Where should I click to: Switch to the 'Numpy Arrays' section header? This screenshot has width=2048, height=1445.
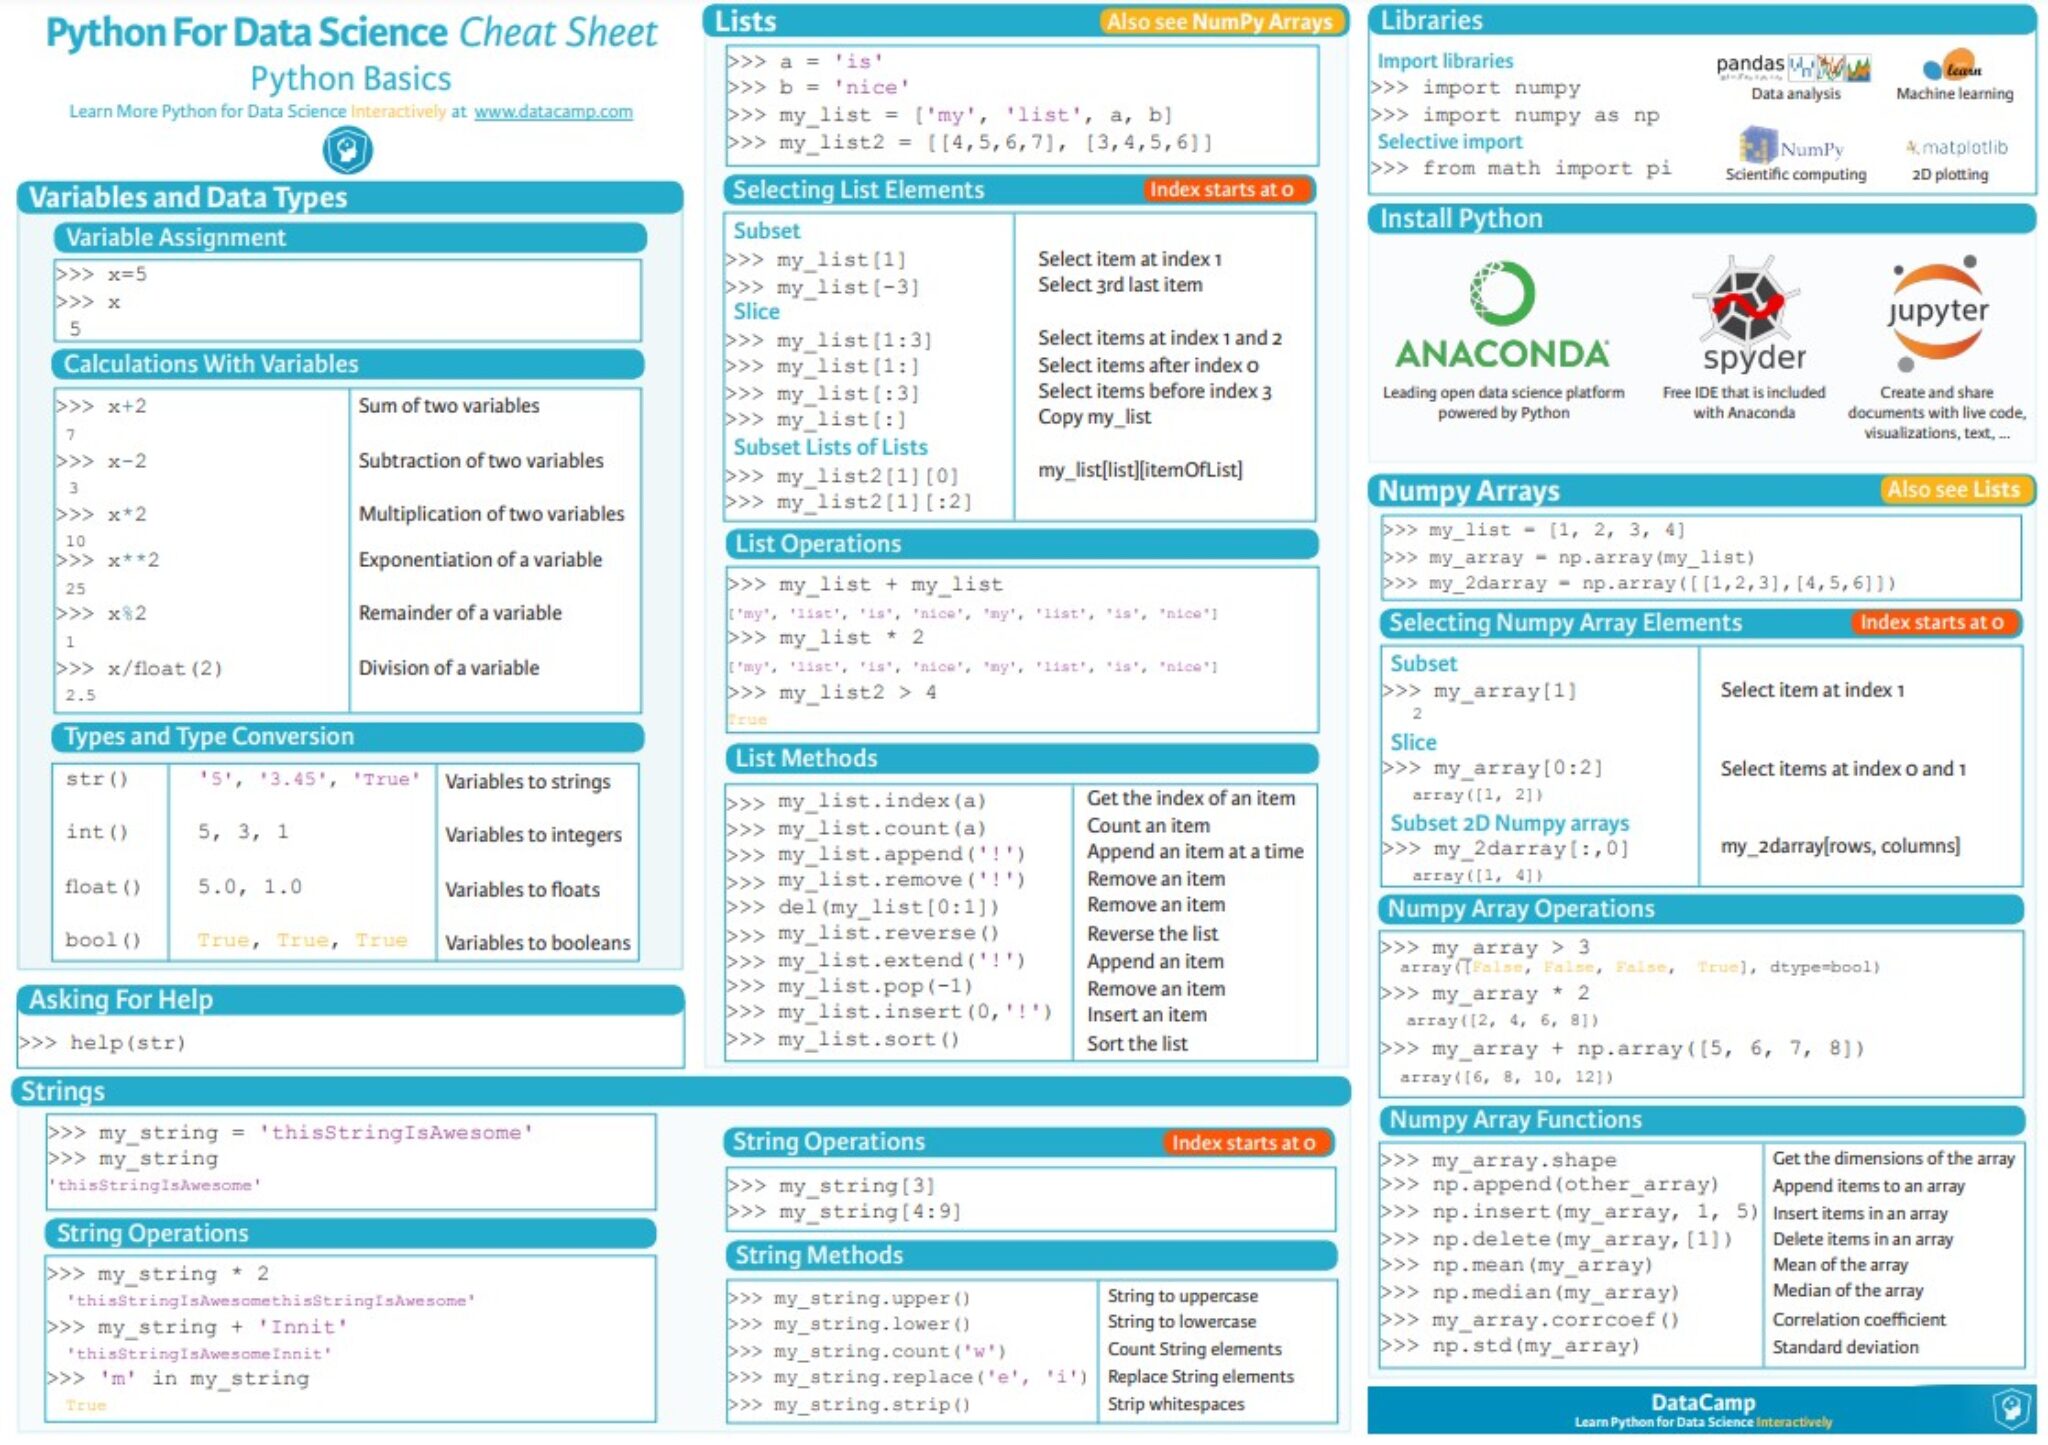[x=1468, y=491]
